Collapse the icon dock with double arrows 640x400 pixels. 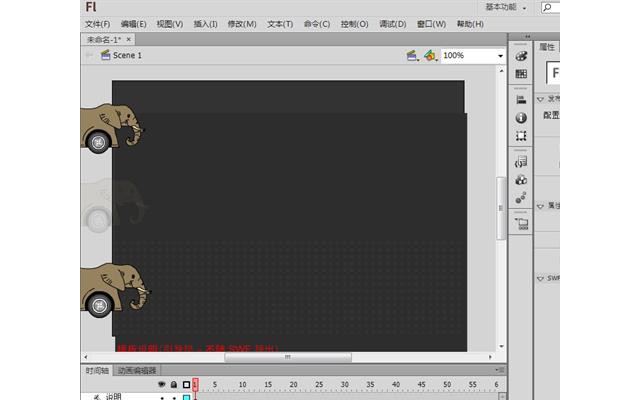527,37
